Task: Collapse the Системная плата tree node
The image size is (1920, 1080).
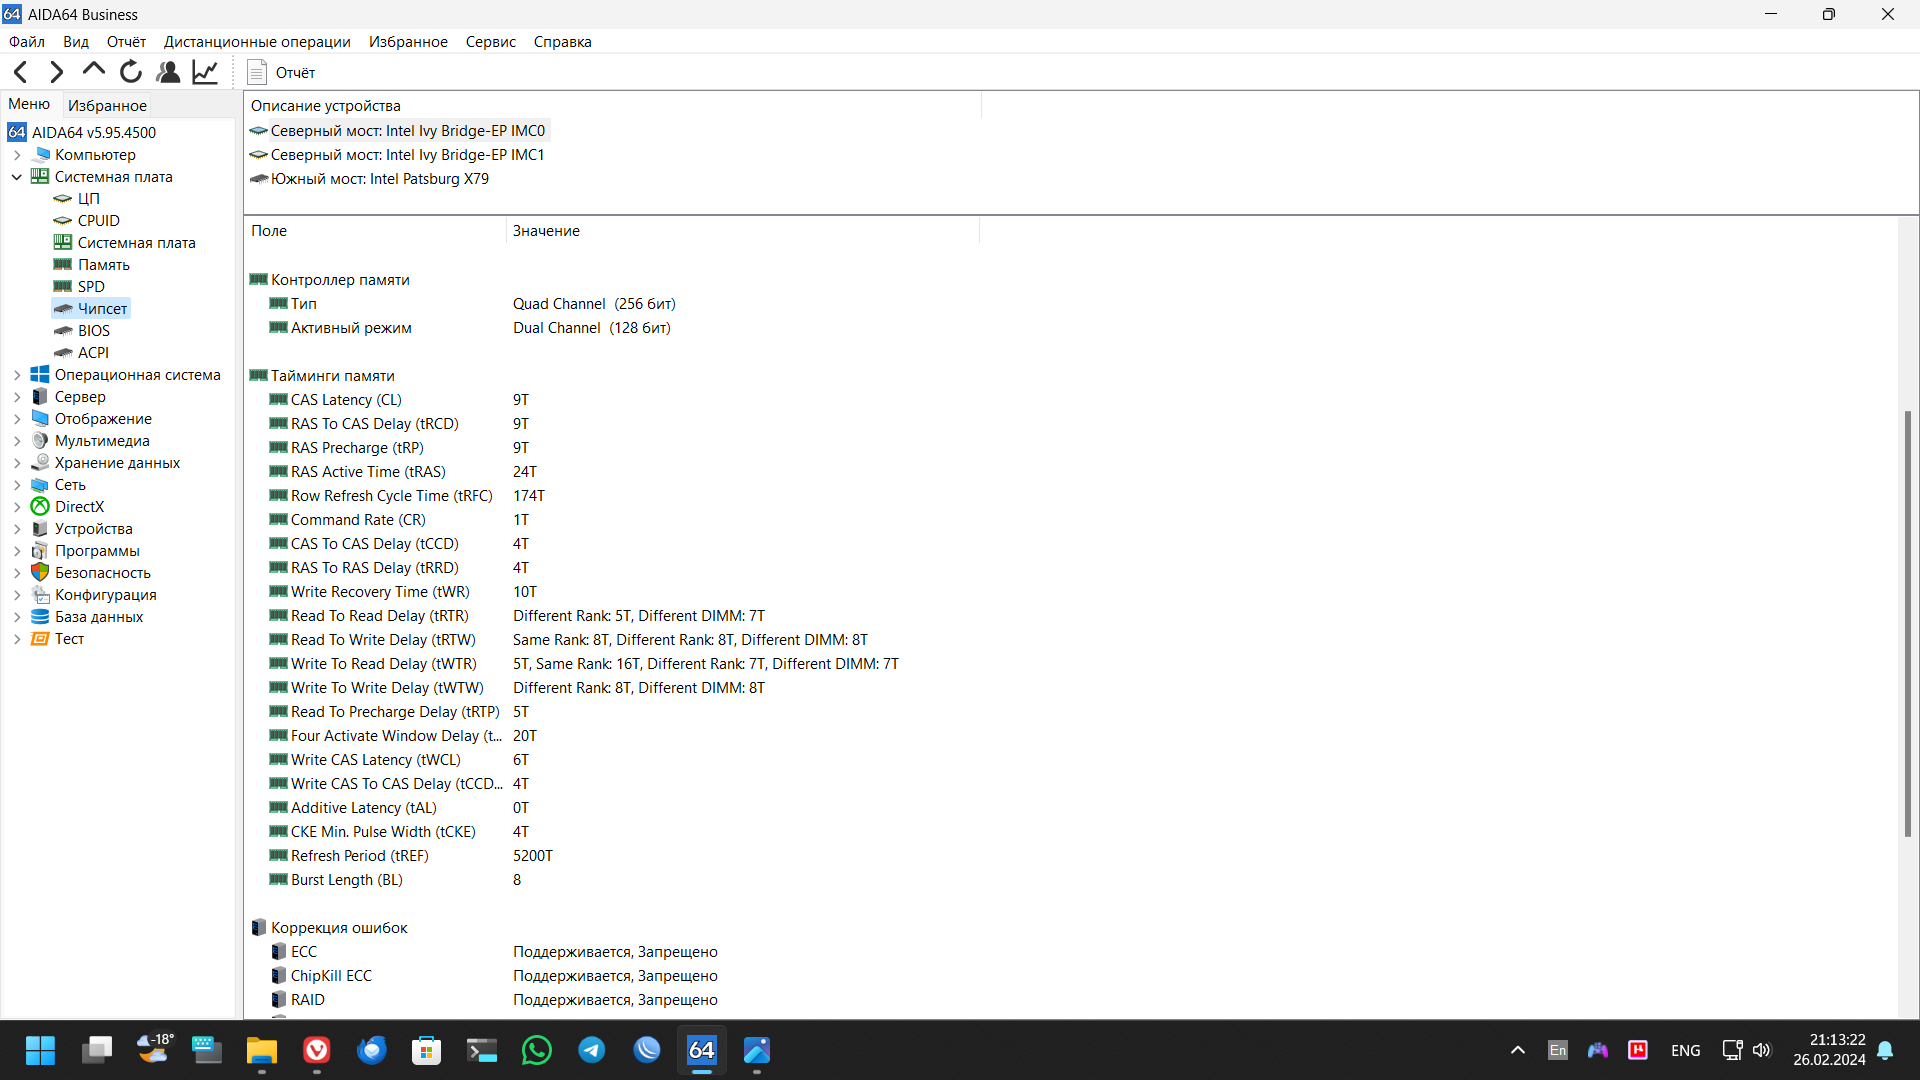Action: [17, 177]
